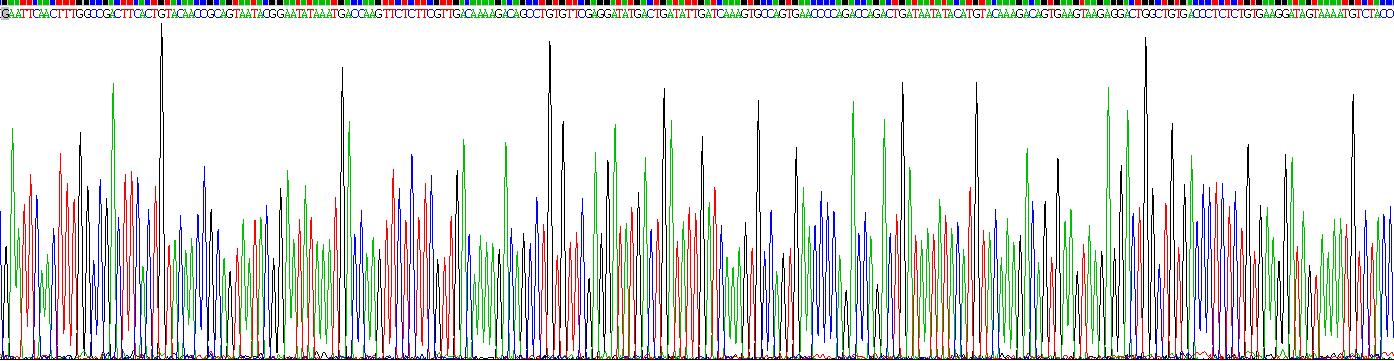Select the highlighted first base G
The width and height of the screenshot is (1394, 361).
click(4, 15)
